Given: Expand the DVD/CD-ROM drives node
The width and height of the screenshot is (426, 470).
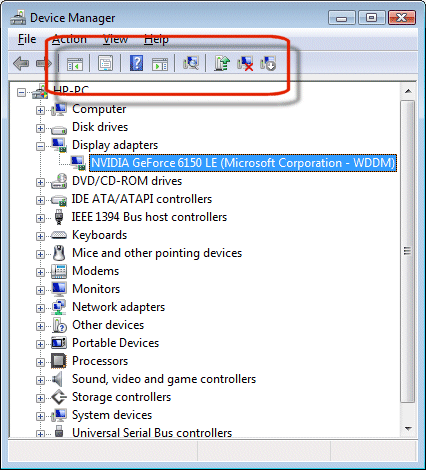Looking at the screenshot, I should point(40,182).
